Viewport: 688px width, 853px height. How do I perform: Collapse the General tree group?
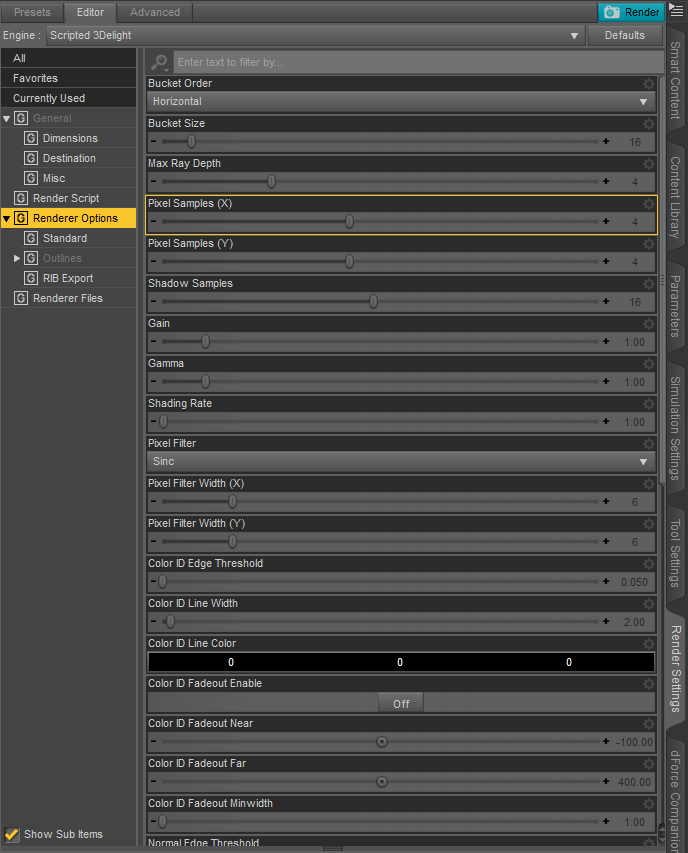(7, 119)
